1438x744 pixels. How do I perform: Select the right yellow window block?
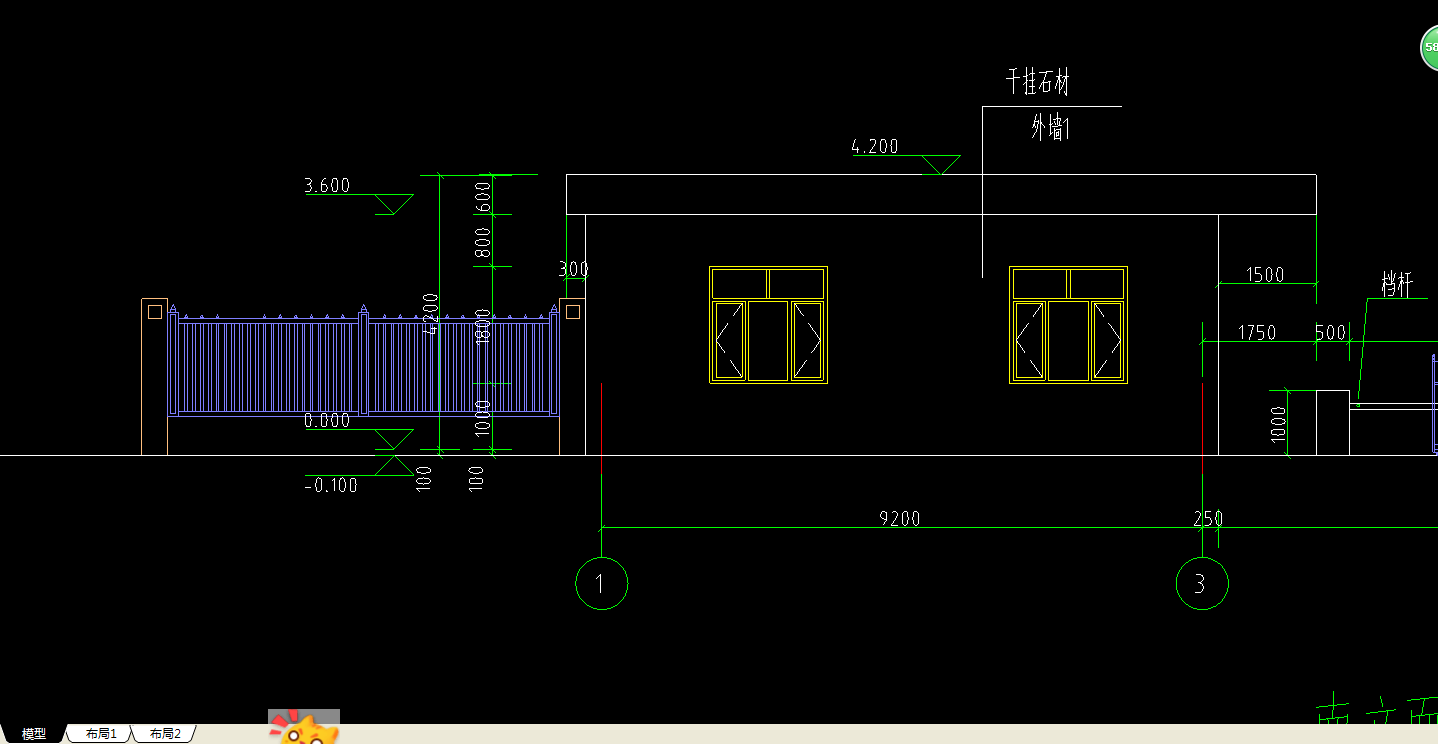[x=1068, y=325]
